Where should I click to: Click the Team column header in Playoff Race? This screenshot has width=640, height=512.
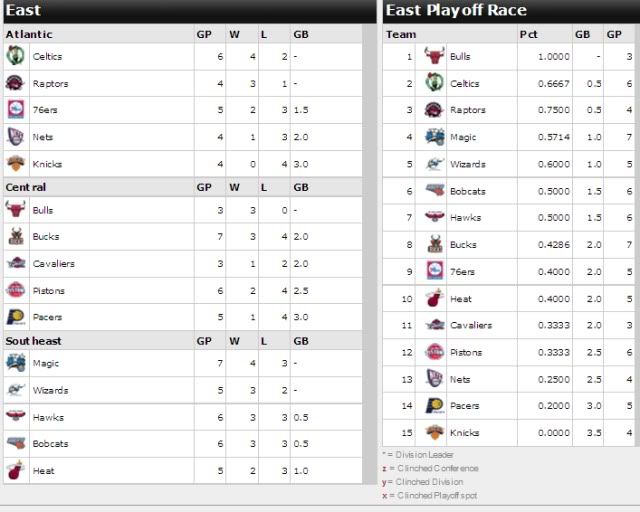(401, 34)
